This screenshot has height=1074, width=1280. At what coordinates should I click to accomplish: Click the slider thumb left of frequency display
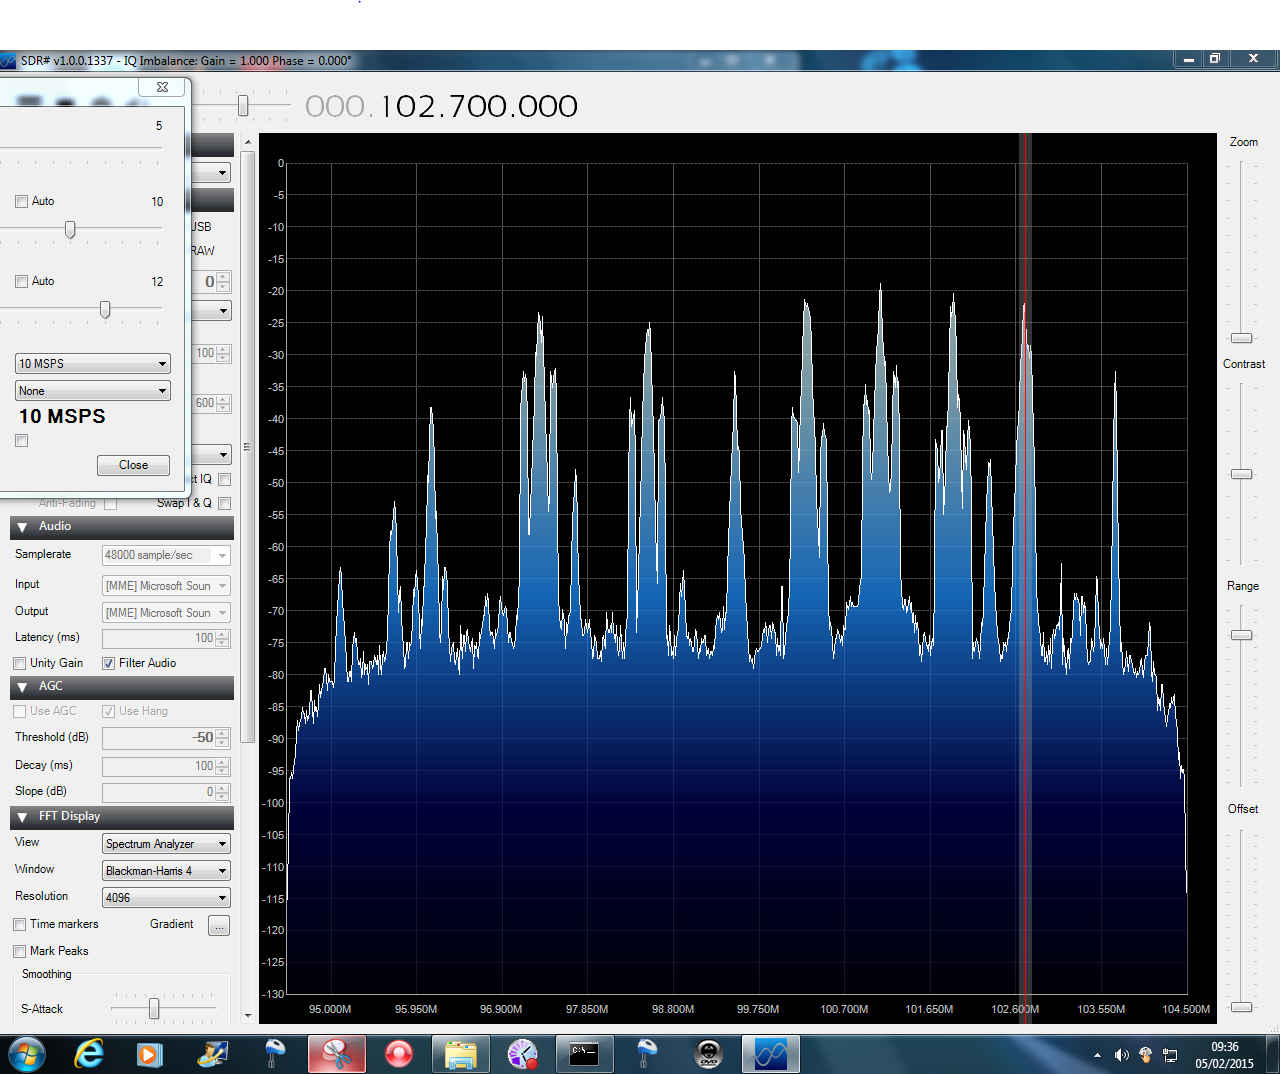(x=243, y=105)
